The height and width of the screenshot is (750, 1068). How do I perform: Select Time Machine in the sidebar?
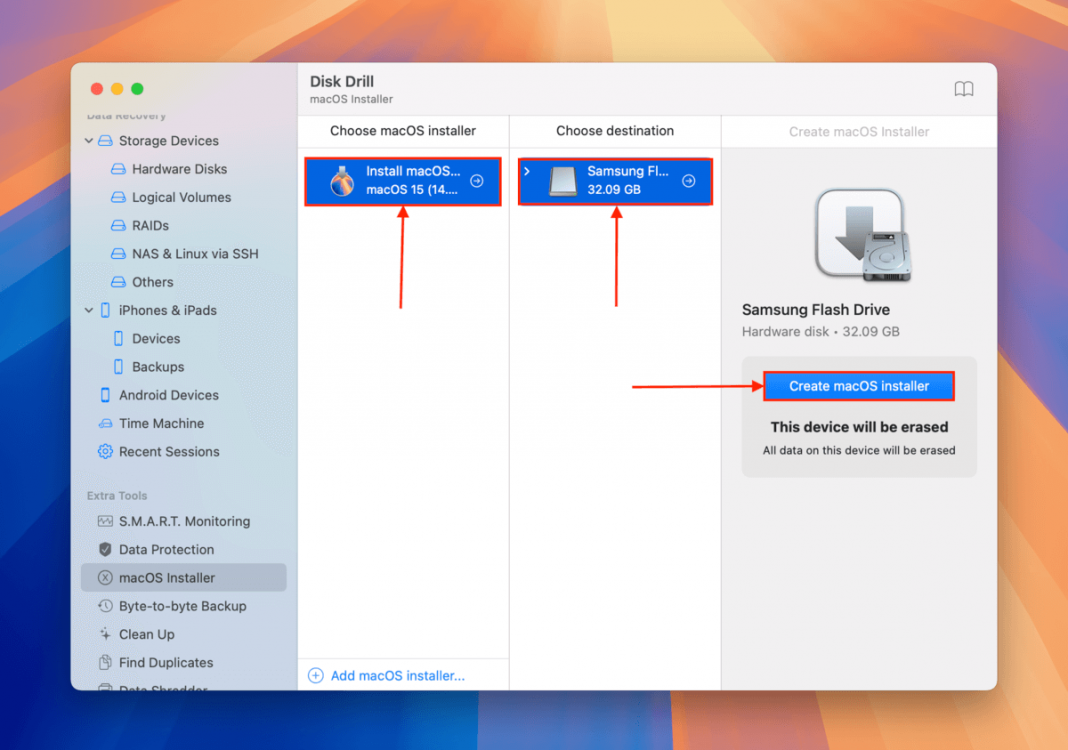pyautogui.click(x=160, y=423)
